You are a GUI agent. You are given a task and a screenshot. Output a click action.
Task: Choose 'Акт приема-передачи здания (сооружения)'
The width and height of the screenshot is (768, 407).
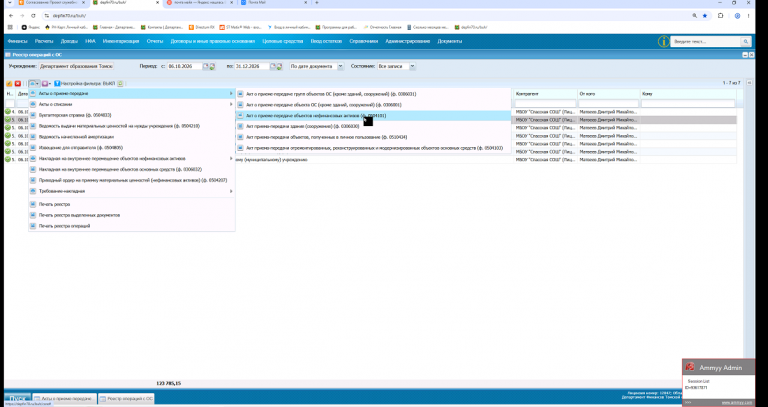pyautogui.click(x=374, y=126)
